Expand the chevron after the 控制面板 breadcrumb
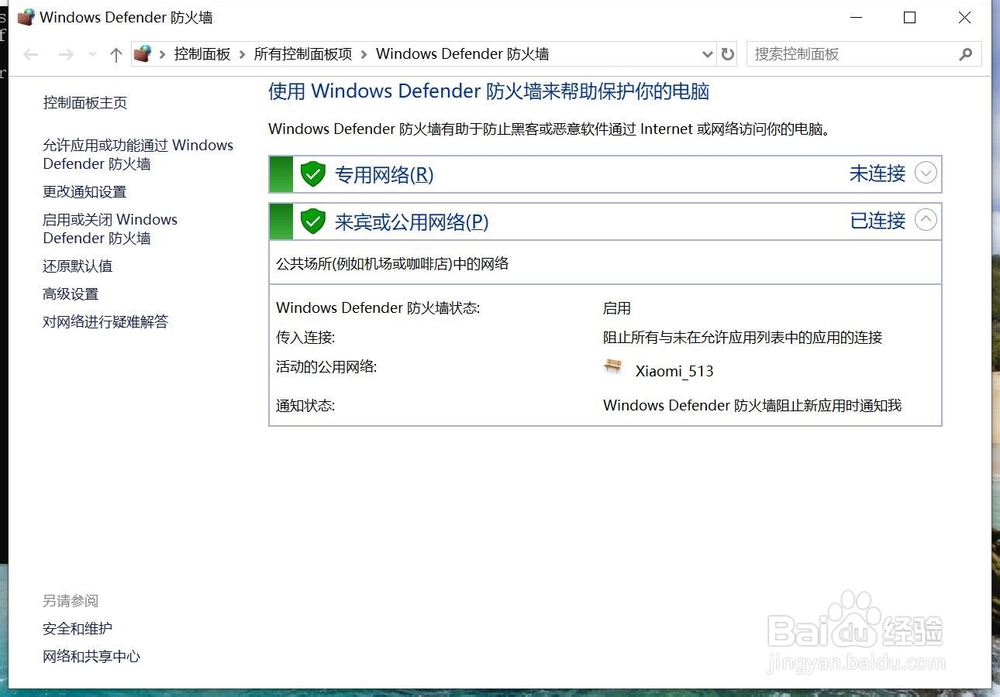The width and height of the screenshot is (1000, 697). pyautogui.click(x=242, y=55)
